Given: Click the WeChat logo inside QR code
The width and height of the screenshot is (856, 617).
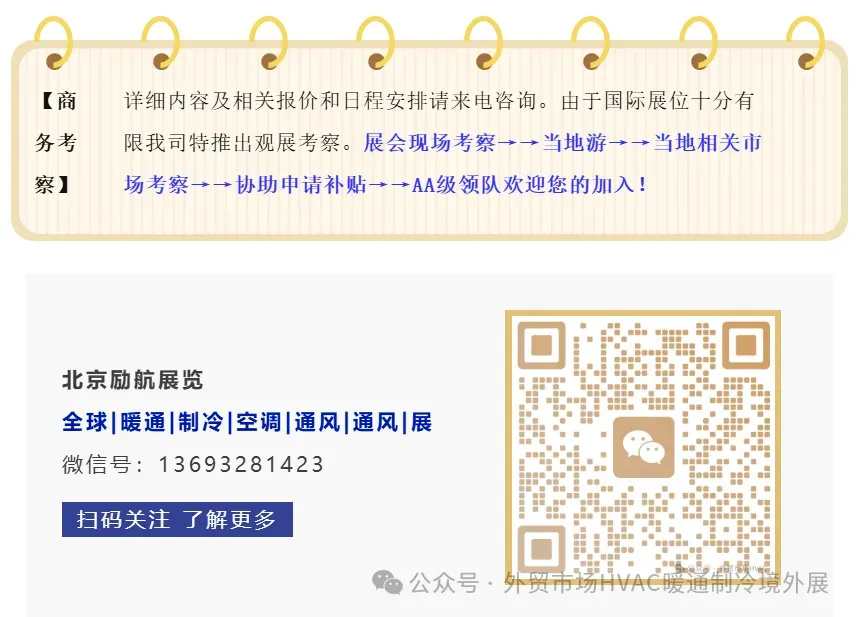Looking at the screenshot, I should click(x=644, y=447).
